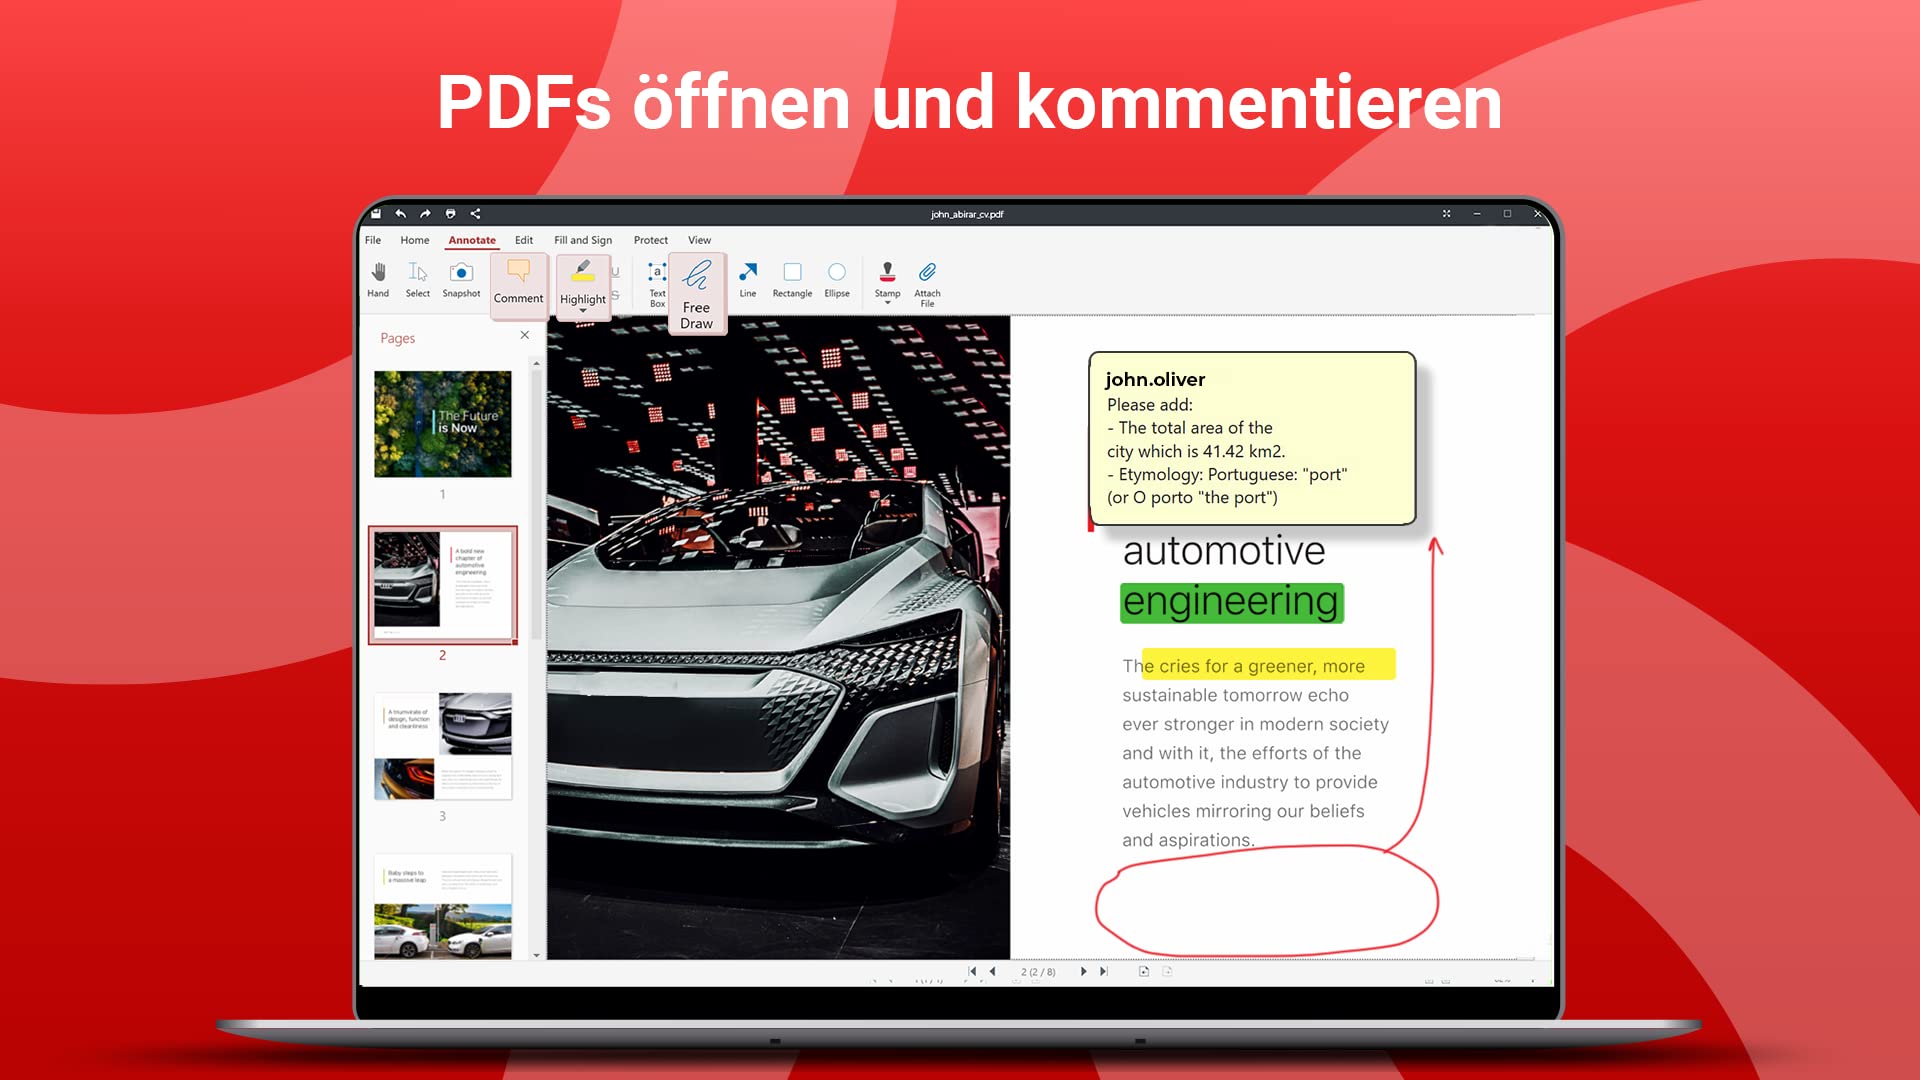Select the Line arrow tool
The height and width of the screenshot is (1080, 1920).
point(748,280)
